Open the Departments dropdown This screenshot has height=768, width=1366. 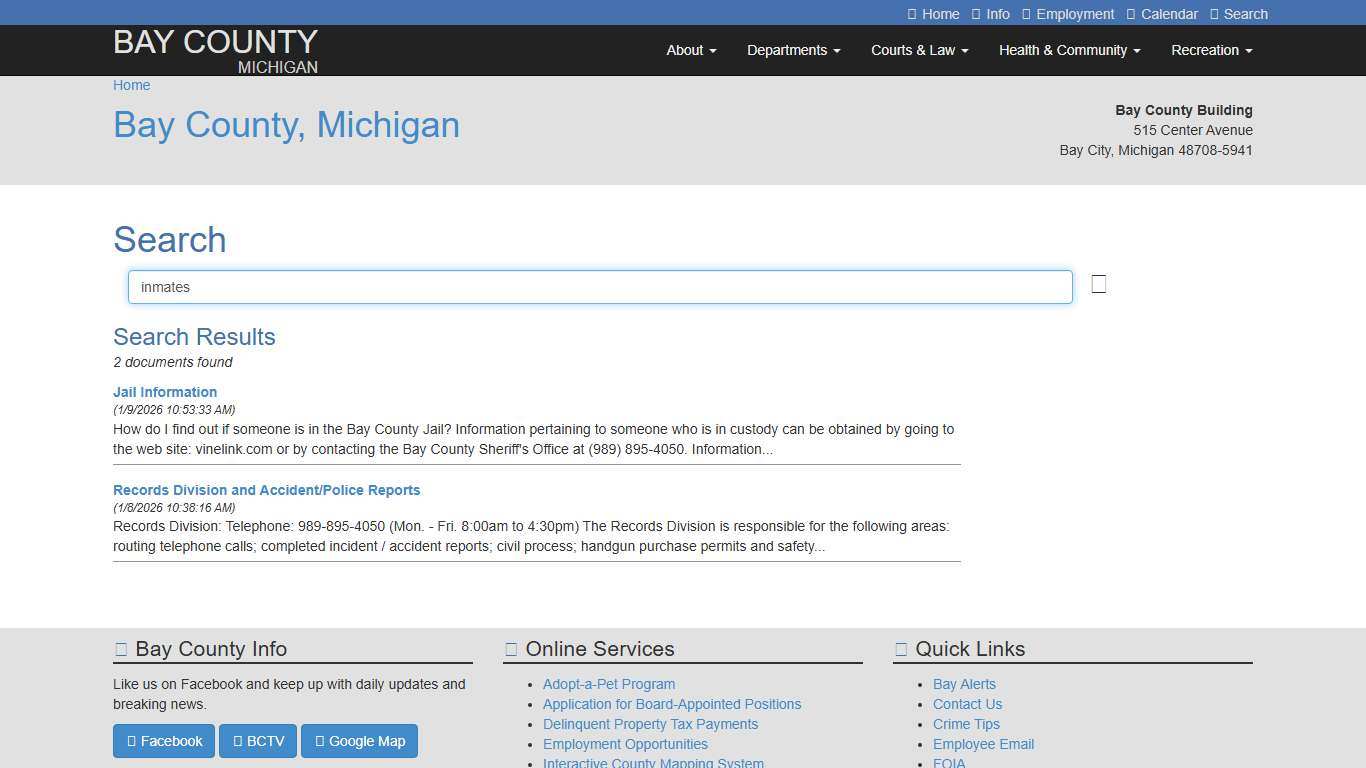pyautogui.click(x=793, y=50)
